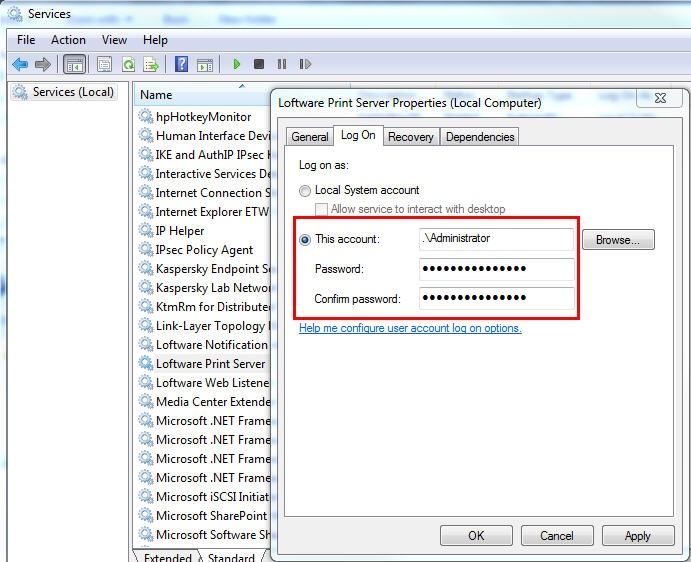
Task: Open the File menu
Action: tap(26, 40)
